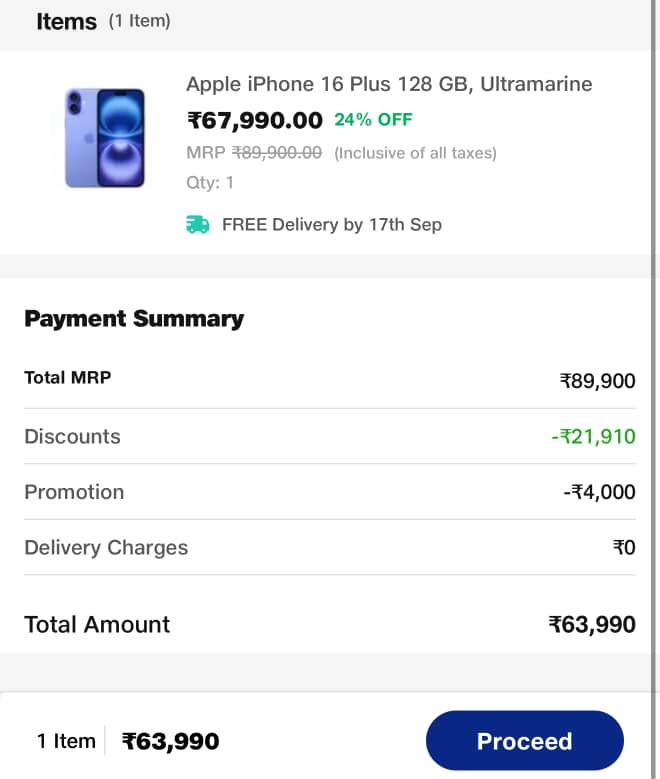Click FREE Delivery by 17th Sep text
This screenshot has height=779, width=660.
point(331,225)
